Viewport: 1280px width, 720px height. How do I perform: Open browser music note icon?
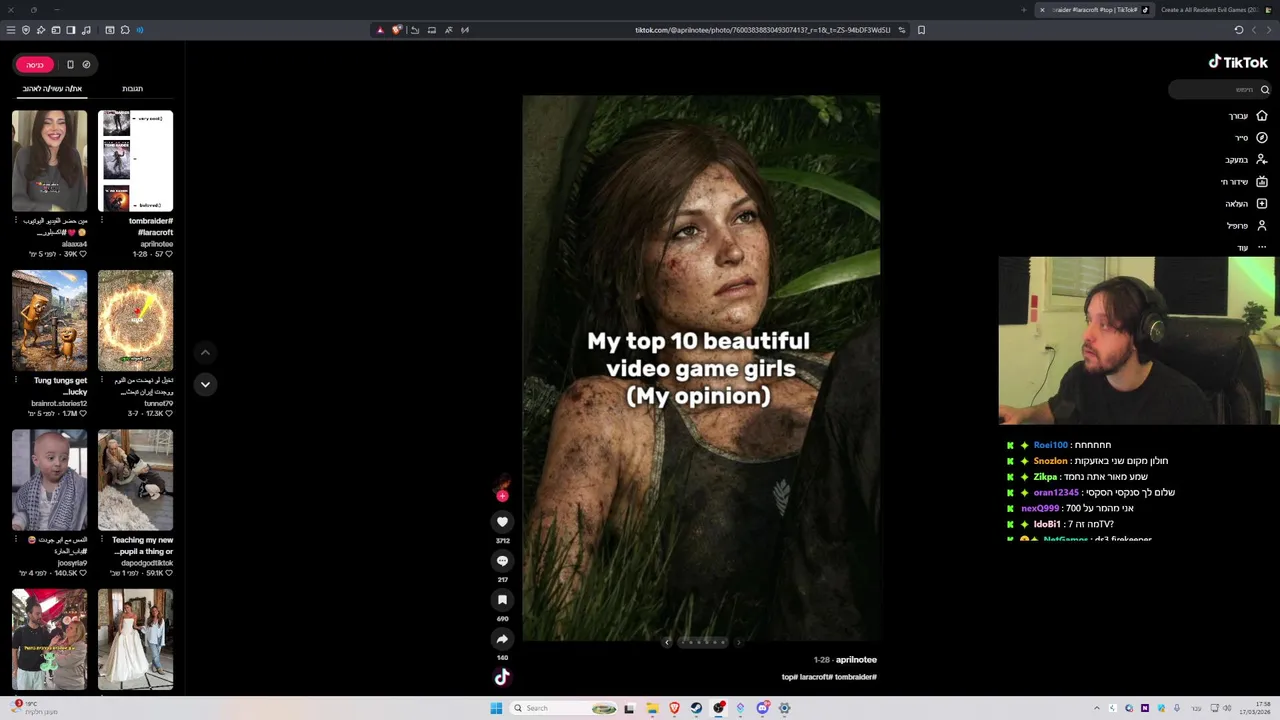(86, 30)
